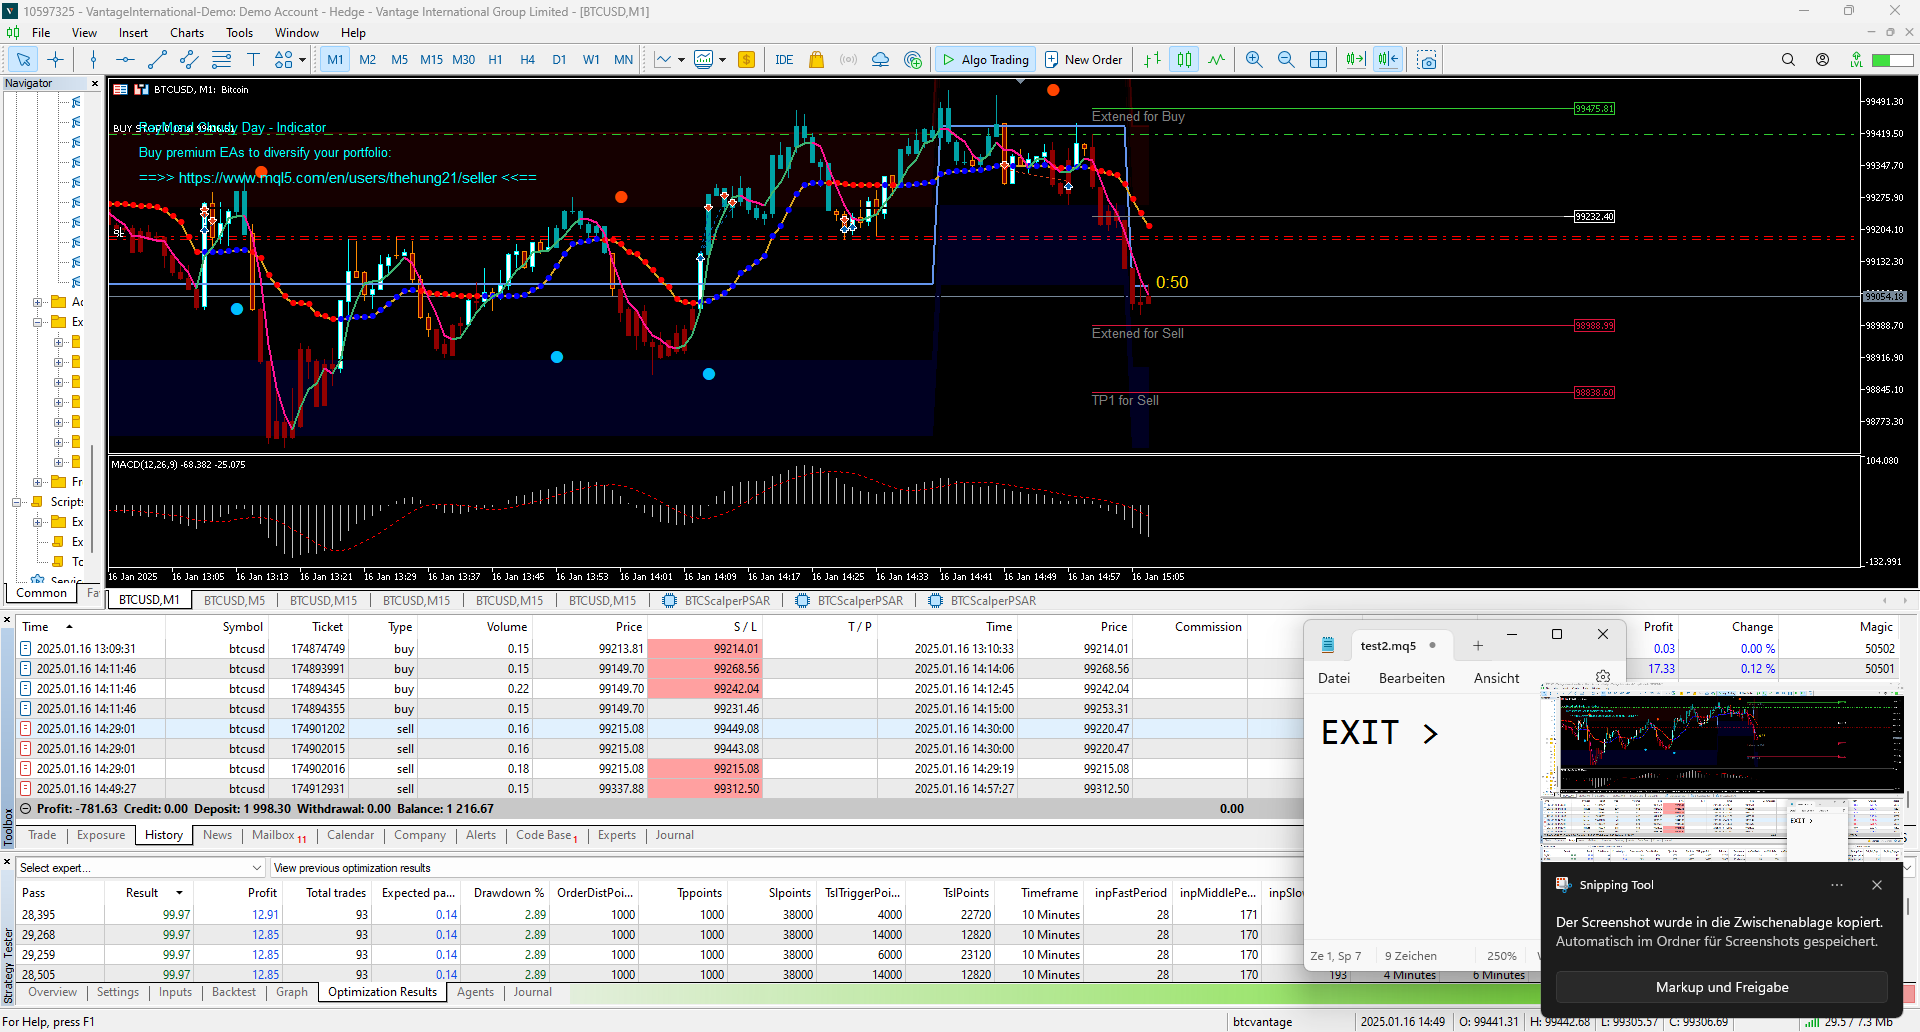
Task: Collapse the Scripts tree node
Action: pyautogui.click(x=17, y=502)
